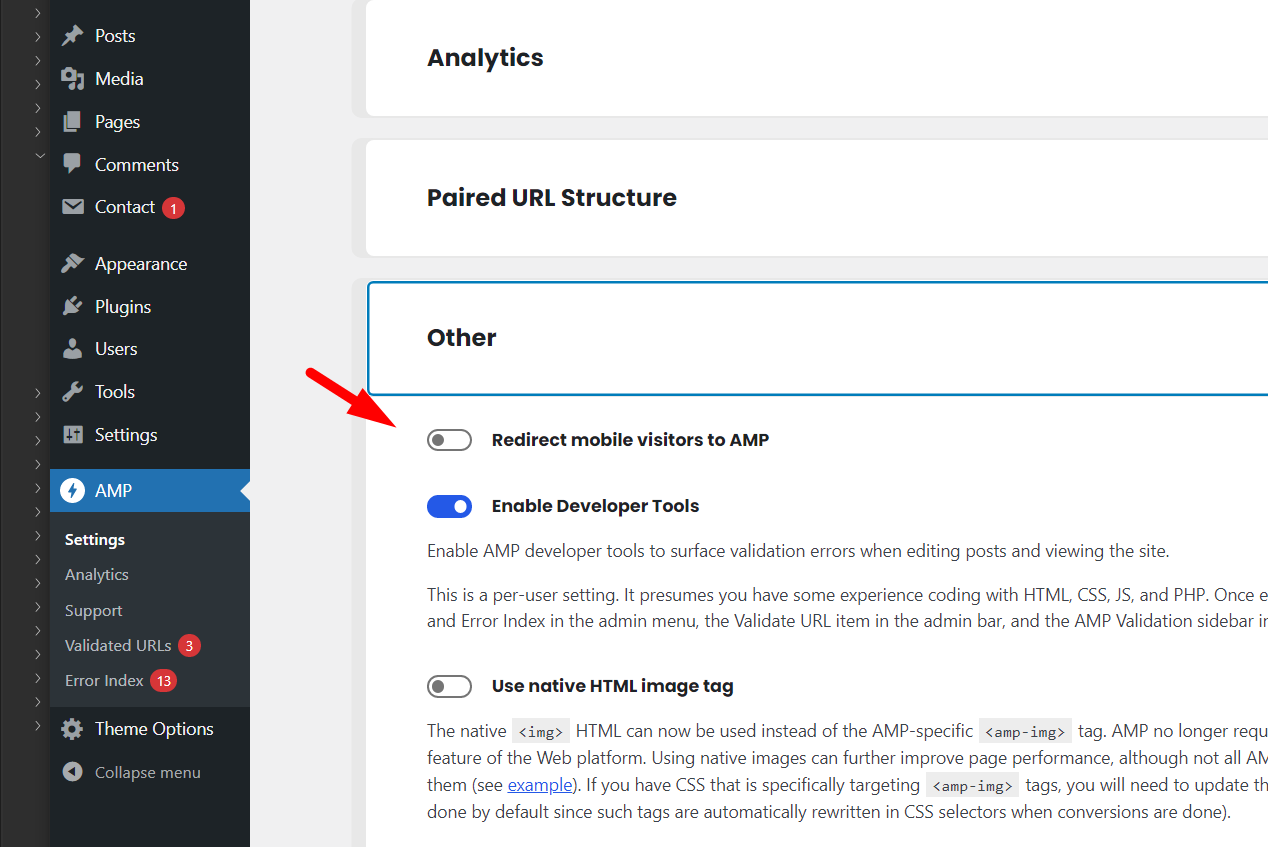Open Media via its camera-note icon
The height and width of the screenshot is (847, 1268).
pyautogui.click(x=72, y=79)
